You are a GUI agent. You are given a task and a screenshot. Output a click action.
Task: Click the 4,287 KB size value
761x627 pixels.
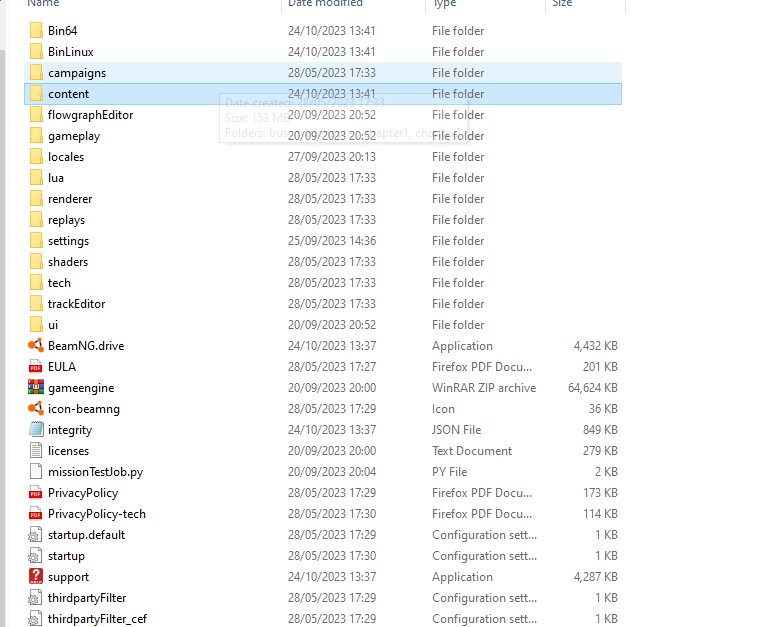pyautogui.click(x=596, y=577)
